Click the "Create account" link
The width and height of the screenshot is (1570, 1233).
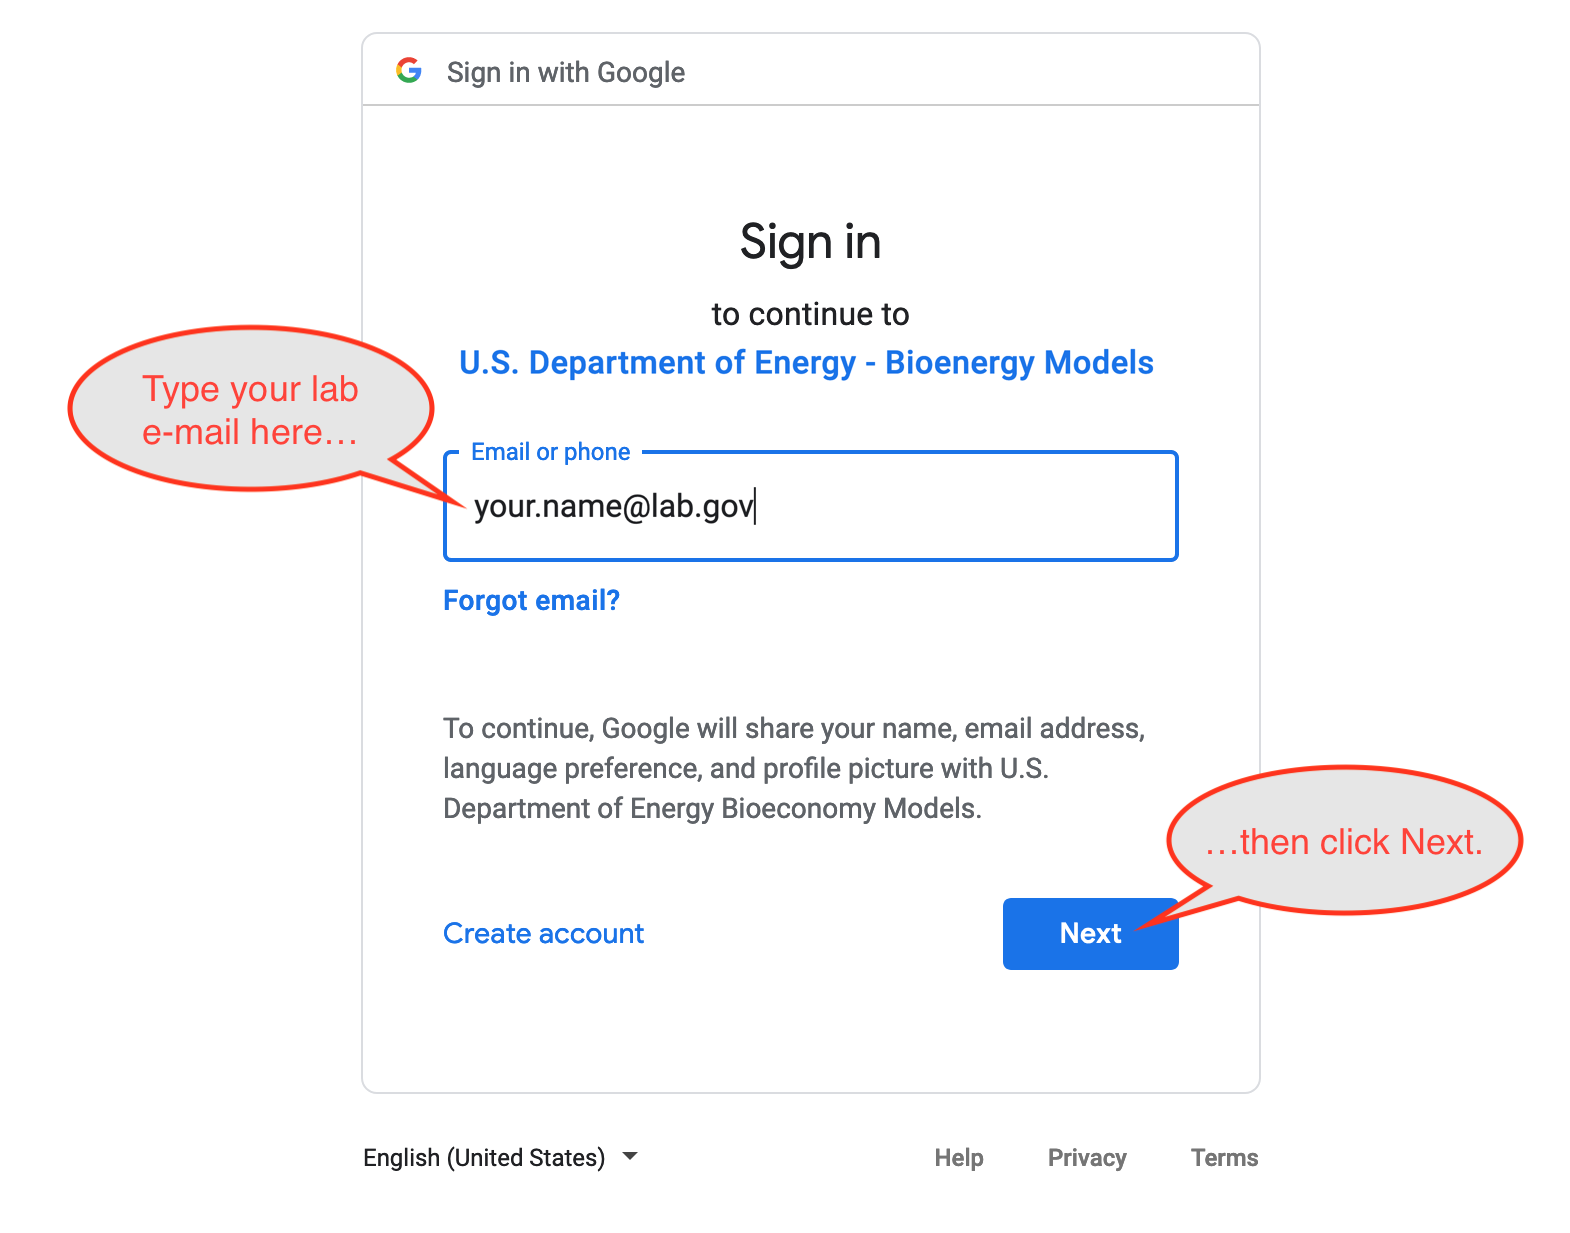(543, 933)
